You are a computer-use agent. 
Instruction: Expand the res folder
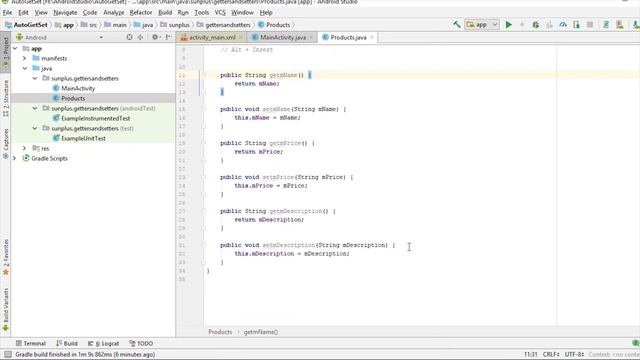tap(24, 149)
